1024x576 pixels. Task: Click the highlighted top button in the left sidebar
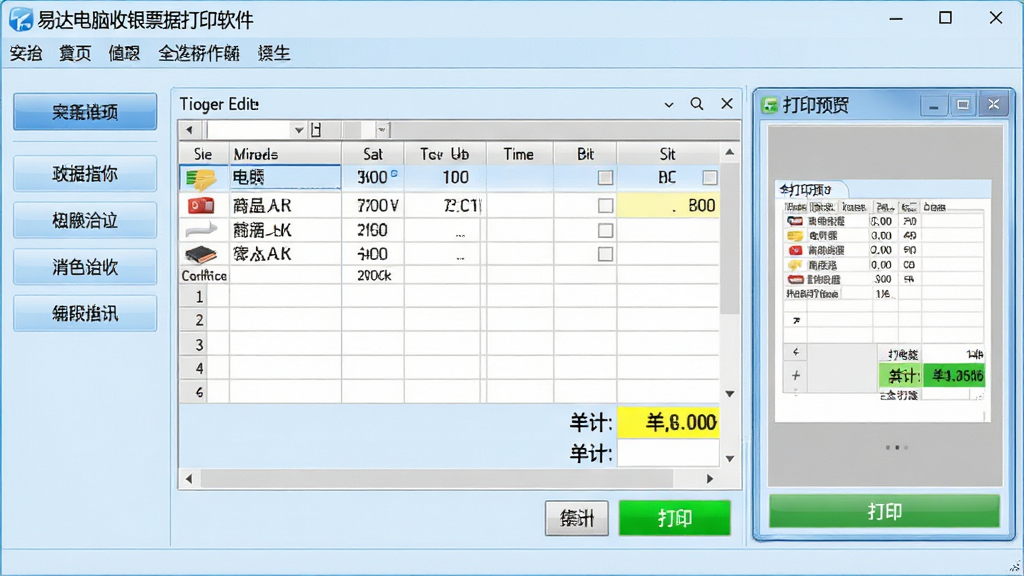point(85,112)
